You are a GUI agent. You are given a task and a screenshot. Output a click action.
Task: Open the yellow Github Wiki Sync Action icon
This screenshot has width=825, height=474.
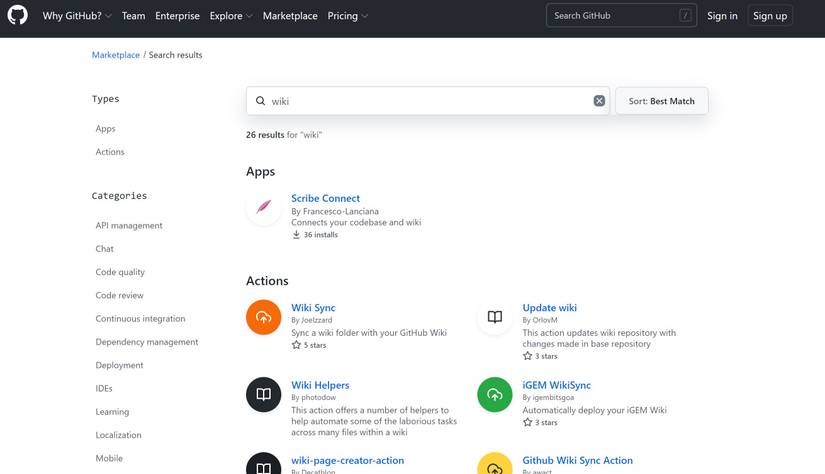point(494,466)
